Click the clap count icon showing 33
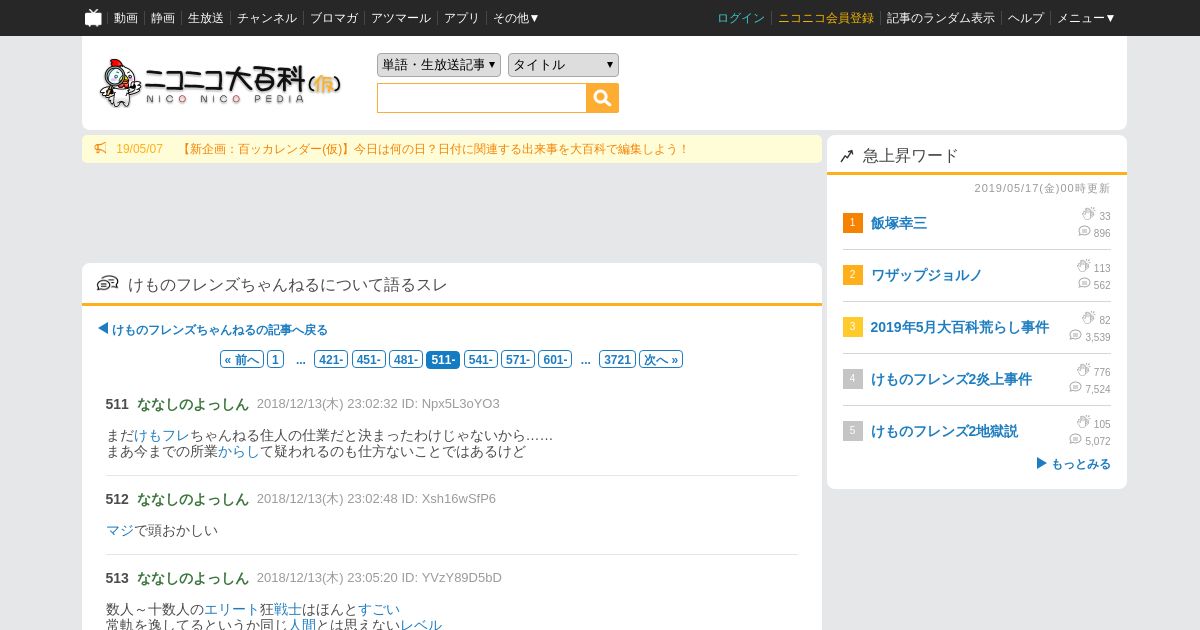The height and width of the screenshot is (630, 1200). 1088,214
